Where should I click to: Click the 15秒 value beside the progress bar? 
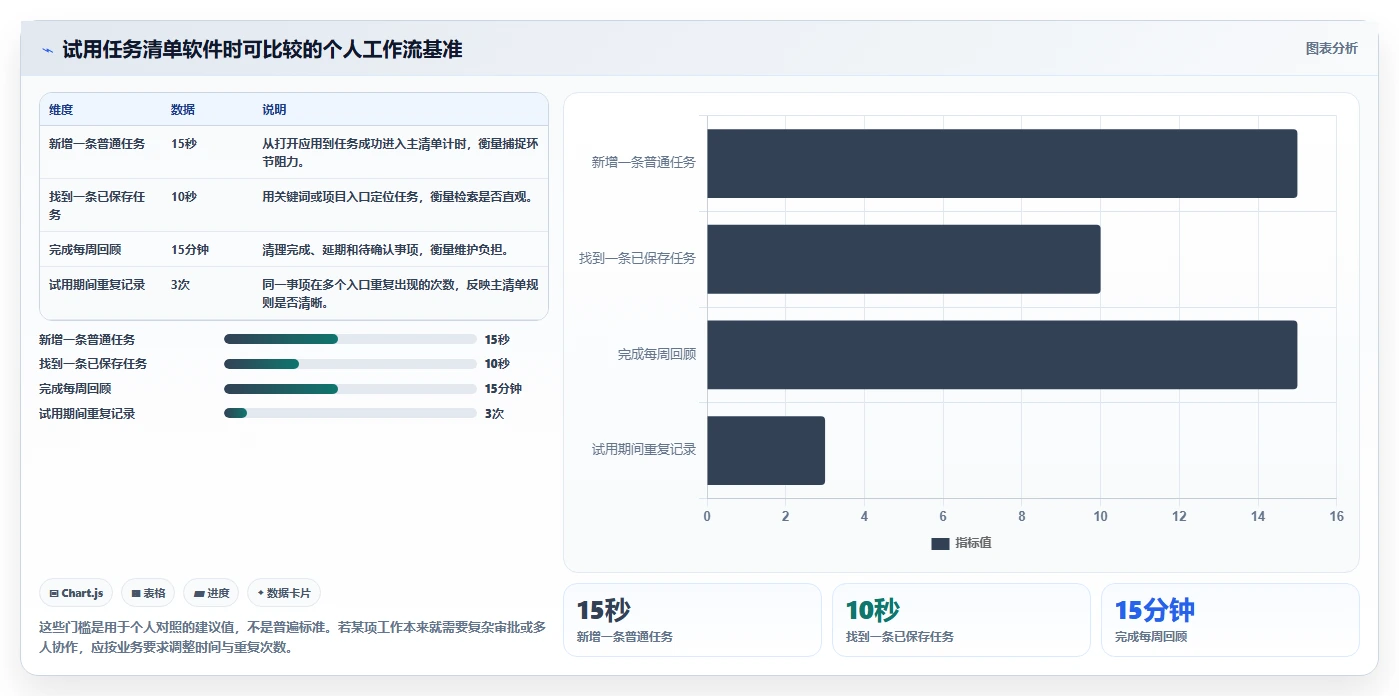click(x=497, y=339)
